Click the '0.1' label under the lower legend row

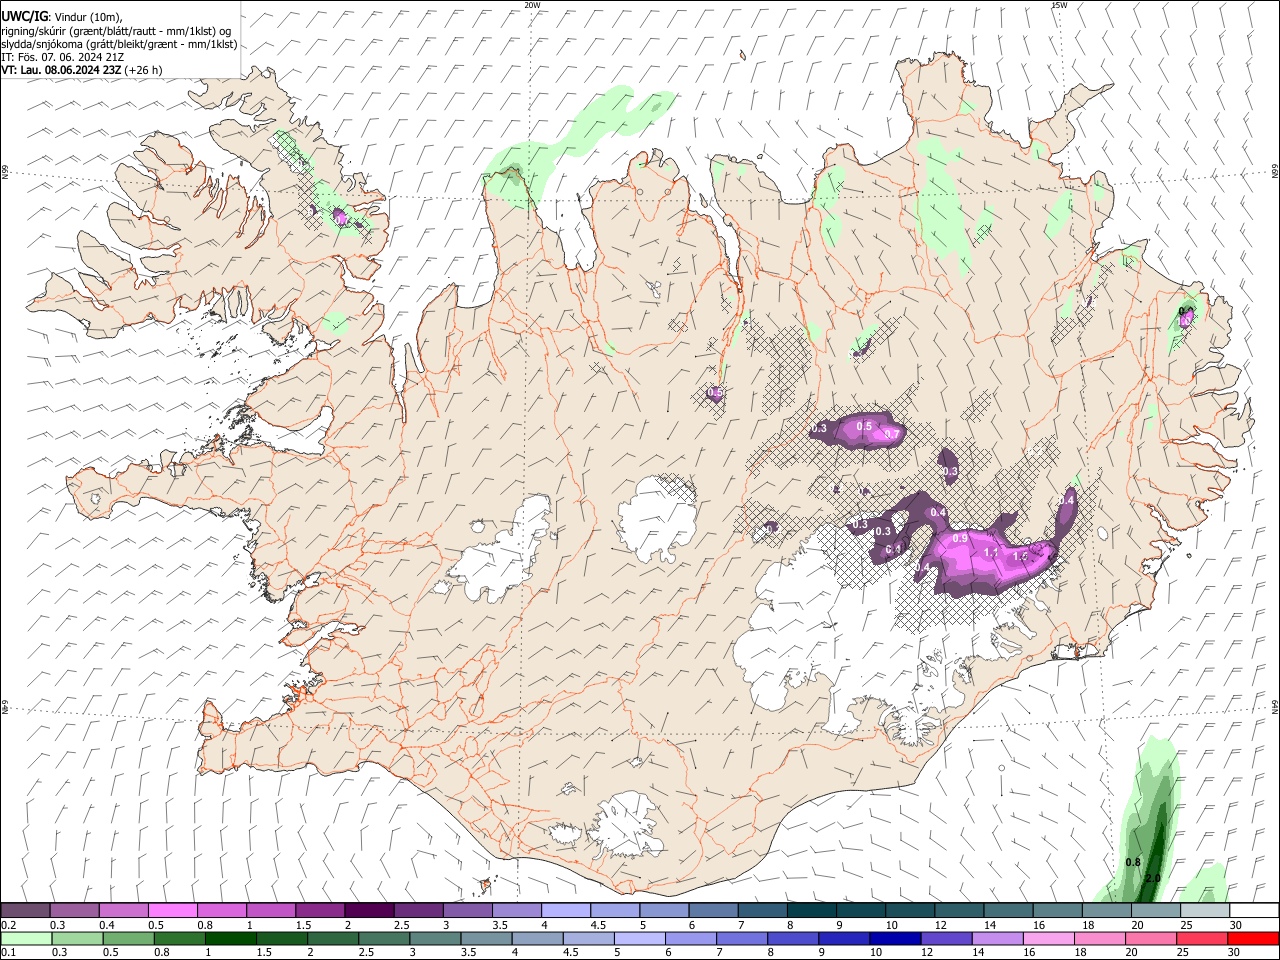click(x=8, y=953)
